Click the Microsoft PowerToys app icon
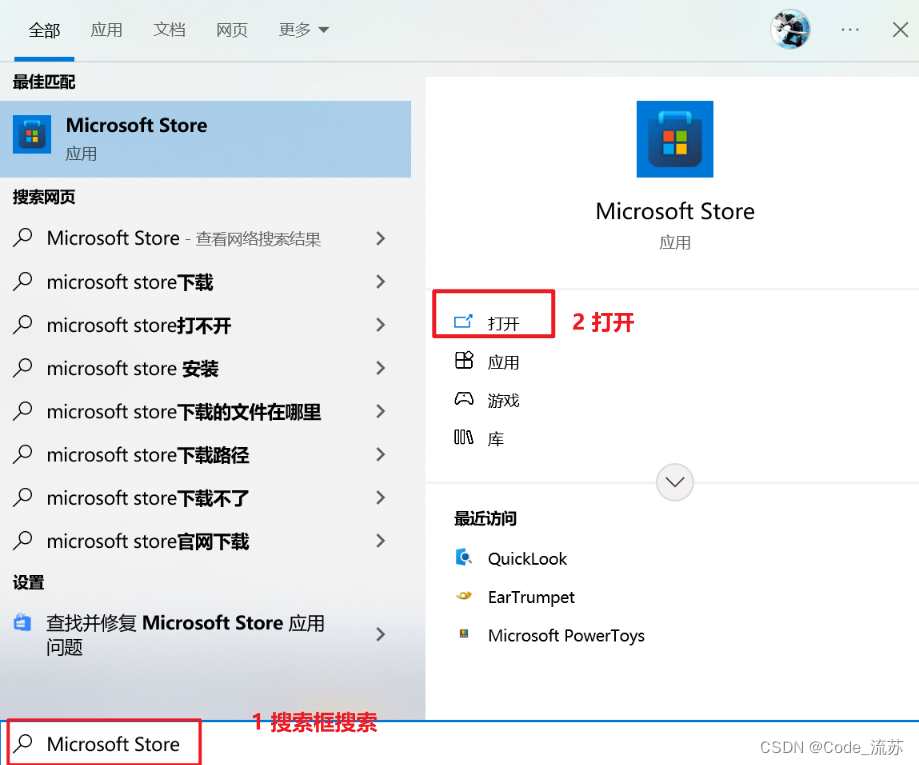This screenshot has height=765, width=919. click(x=464, y=633)
